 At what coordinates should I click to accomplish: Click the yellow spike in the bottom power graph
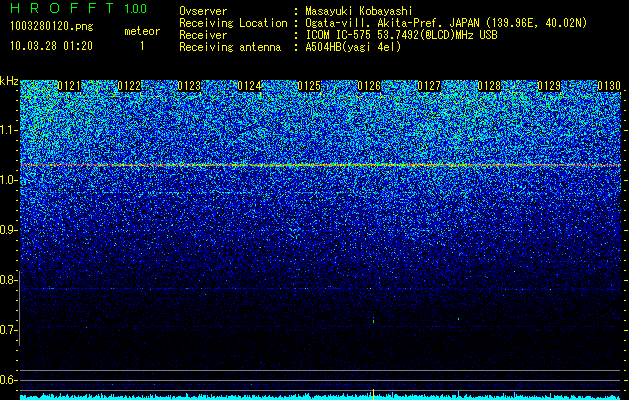coord(373,393)
